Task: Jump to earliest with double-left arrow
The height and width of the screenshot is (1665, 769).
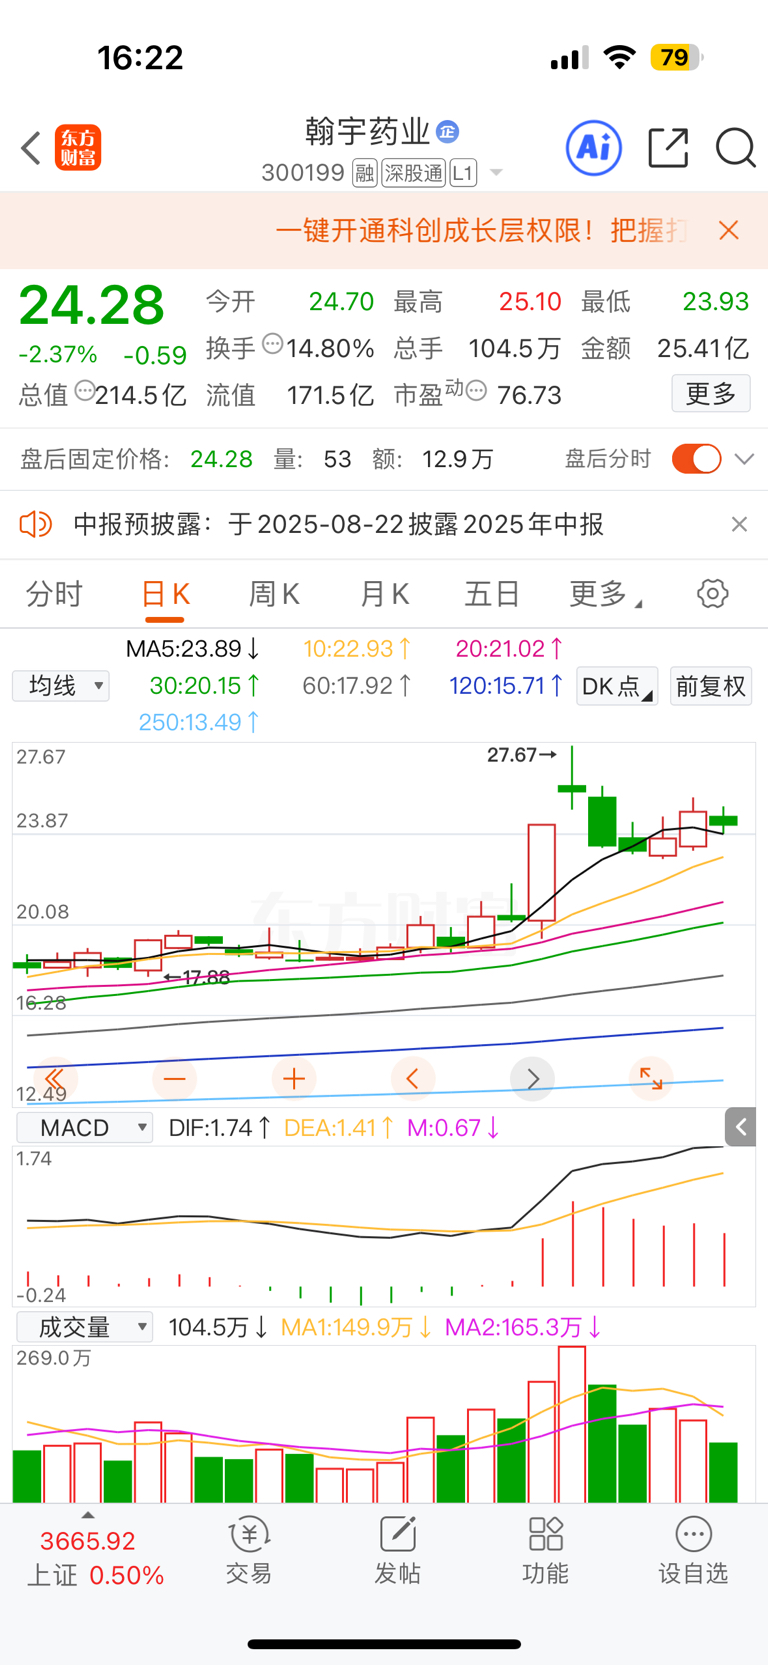Action: [x=54, y=1079]
